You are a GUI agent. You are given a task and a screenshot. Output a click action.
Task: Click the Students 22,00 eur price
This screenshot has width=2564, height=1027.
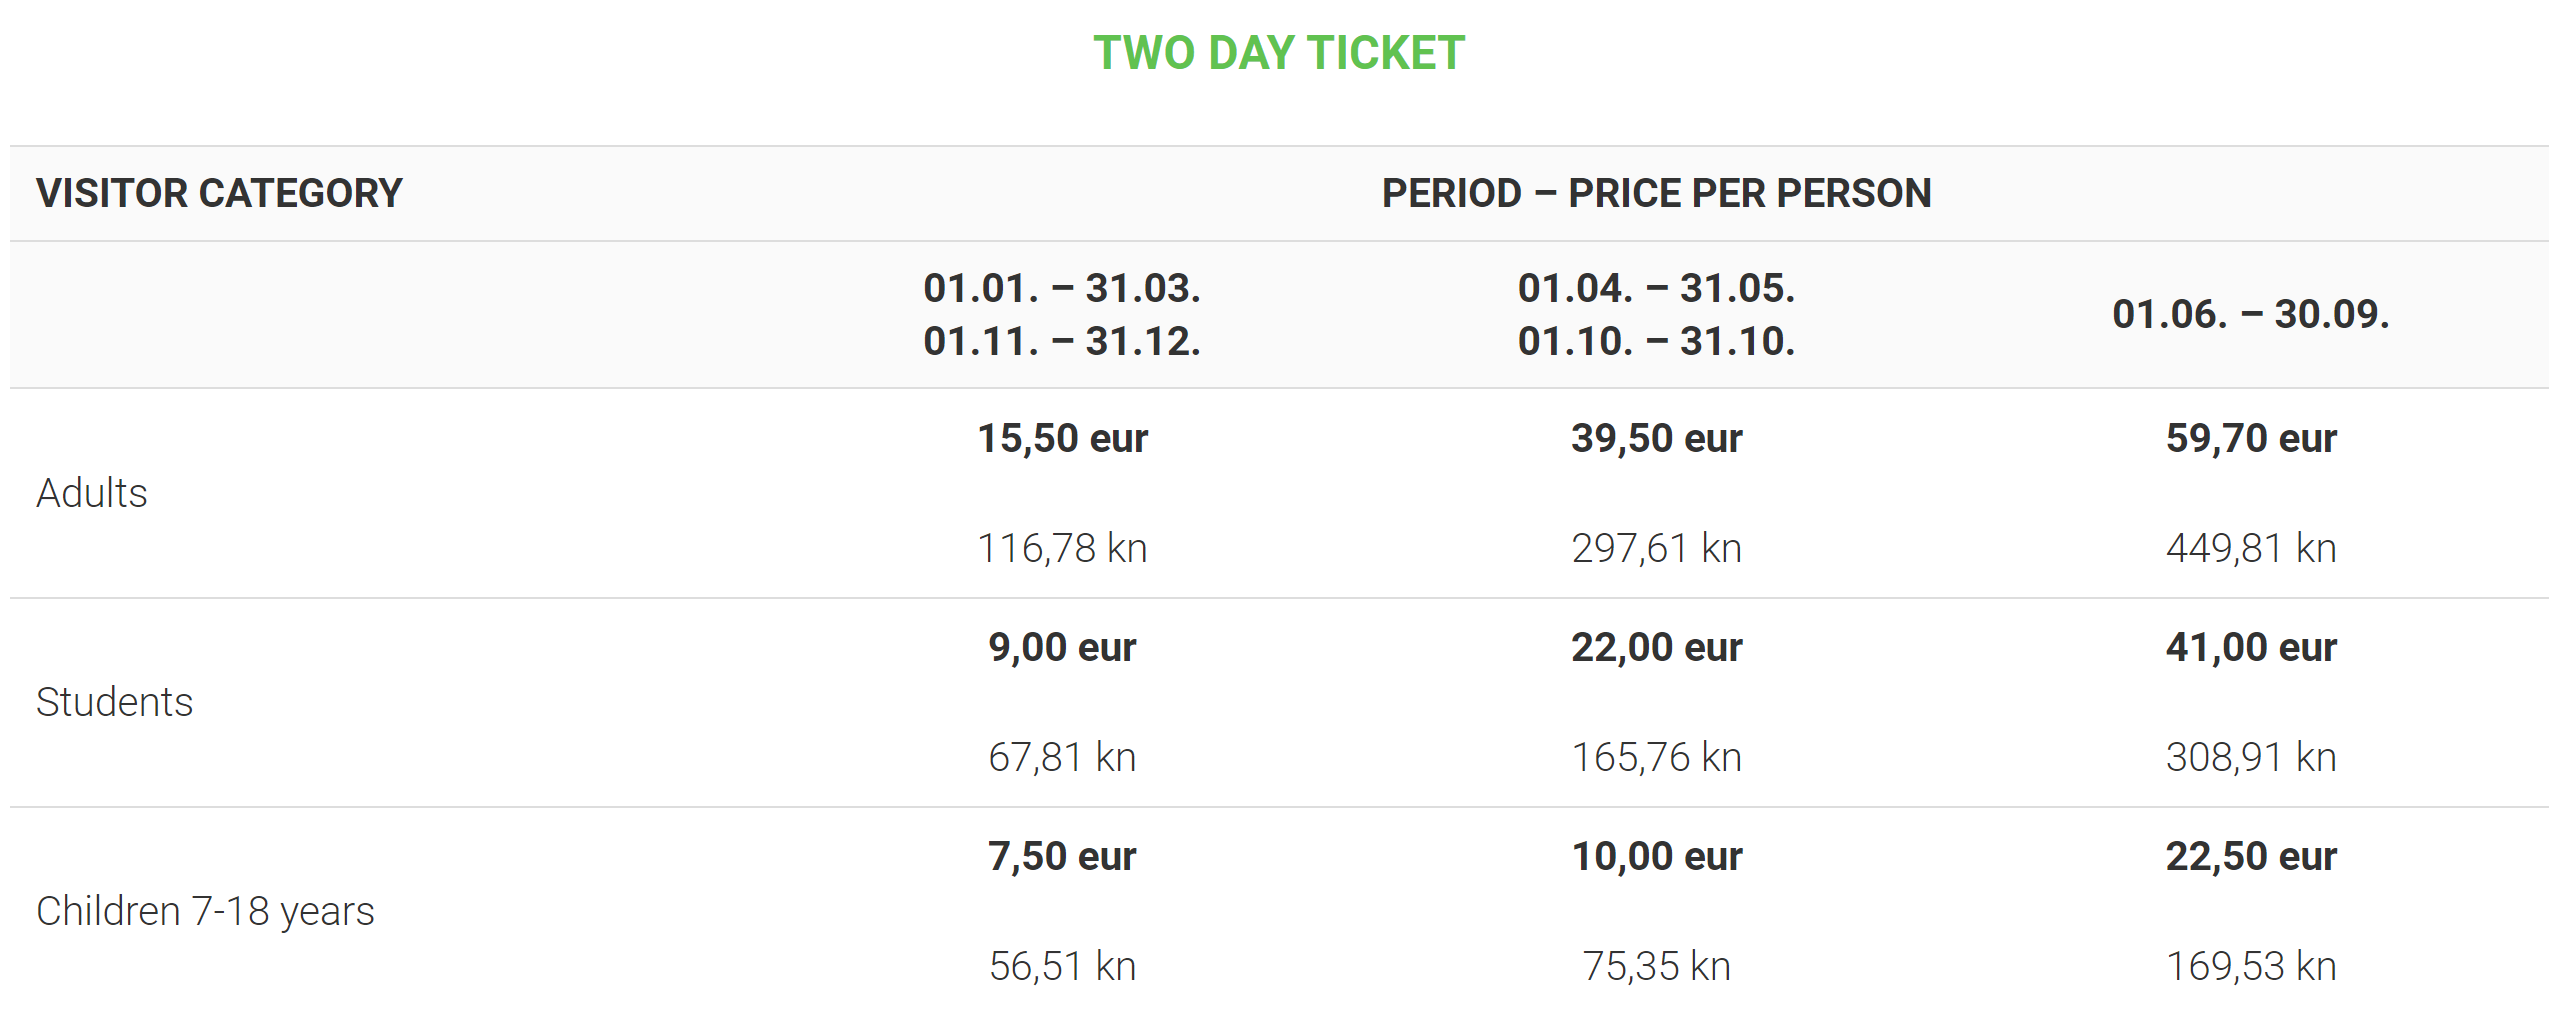point(1655,647)
